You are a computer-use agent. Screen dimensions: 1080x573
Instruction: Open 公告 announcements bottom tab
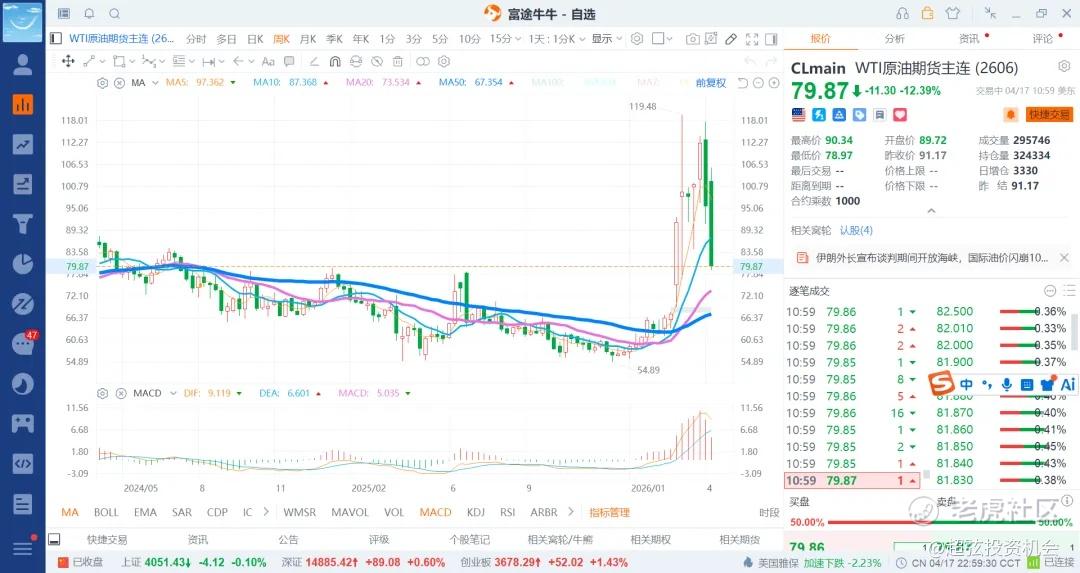(288, 539)
